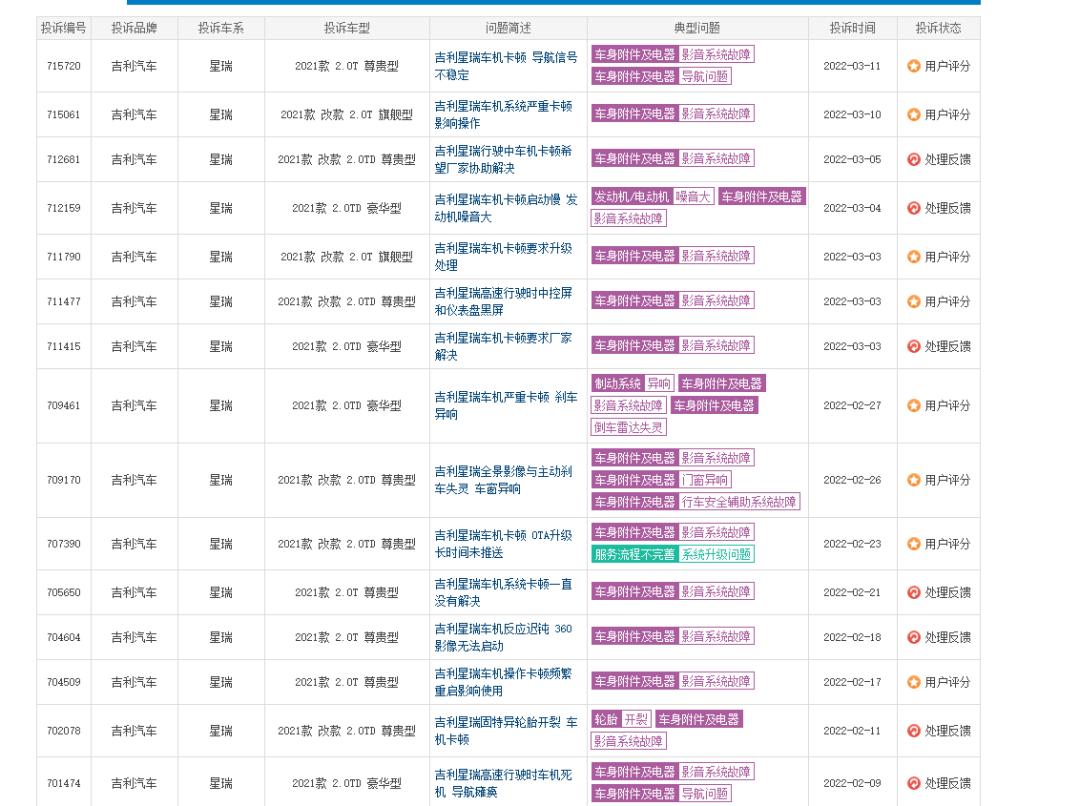Click the star icon for complaint 707390
This screenshot has width=1080, height=806.
(913, 544)
